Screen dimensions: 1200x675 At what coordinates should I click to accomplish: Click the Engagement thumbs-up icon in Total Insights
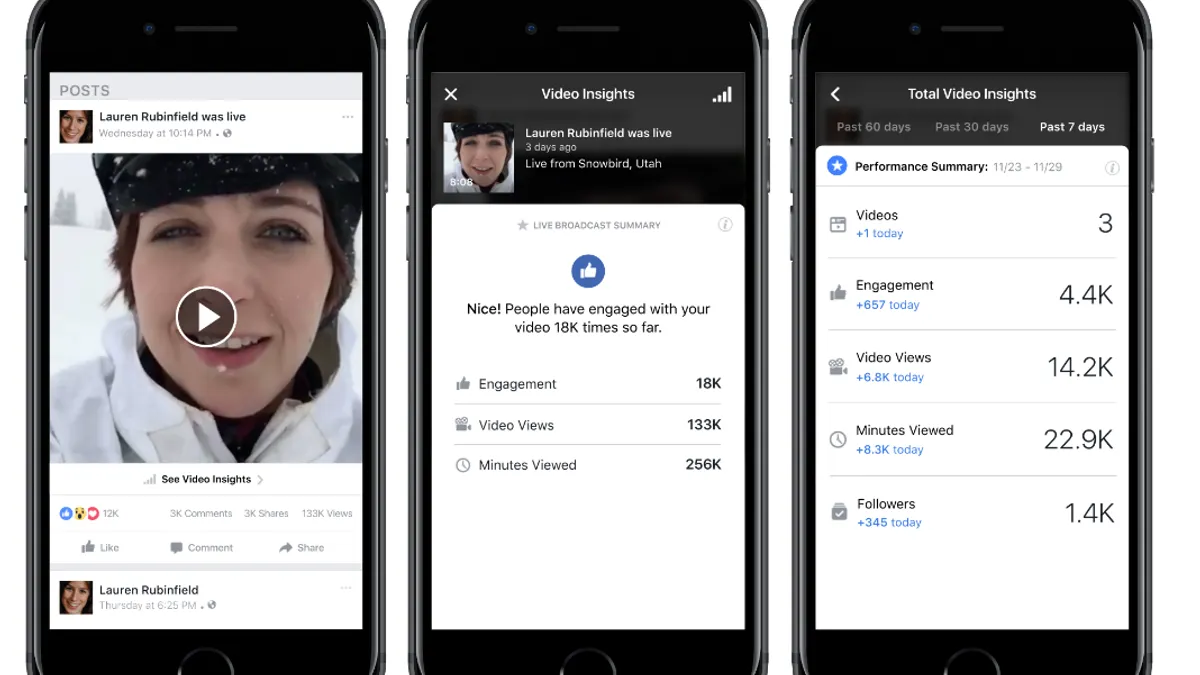[x=838, y=294]
